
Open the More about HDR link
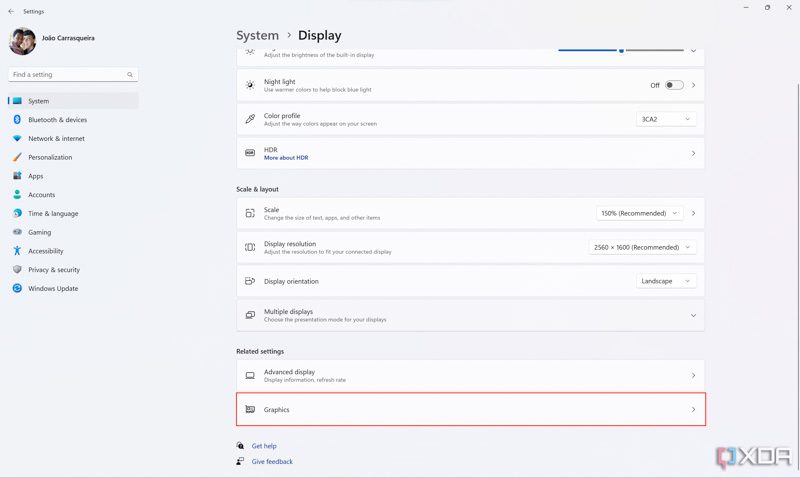(x=286, y=158)
